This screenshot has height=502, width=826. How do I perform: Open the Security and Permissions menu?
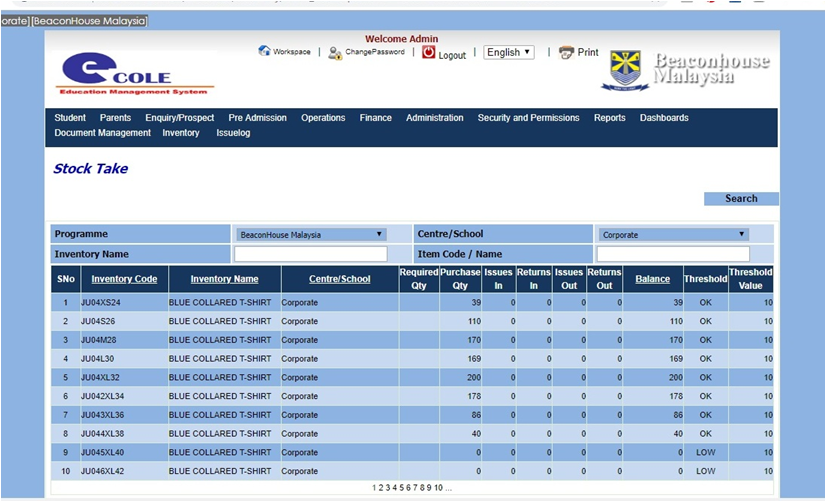coord(528,117)
